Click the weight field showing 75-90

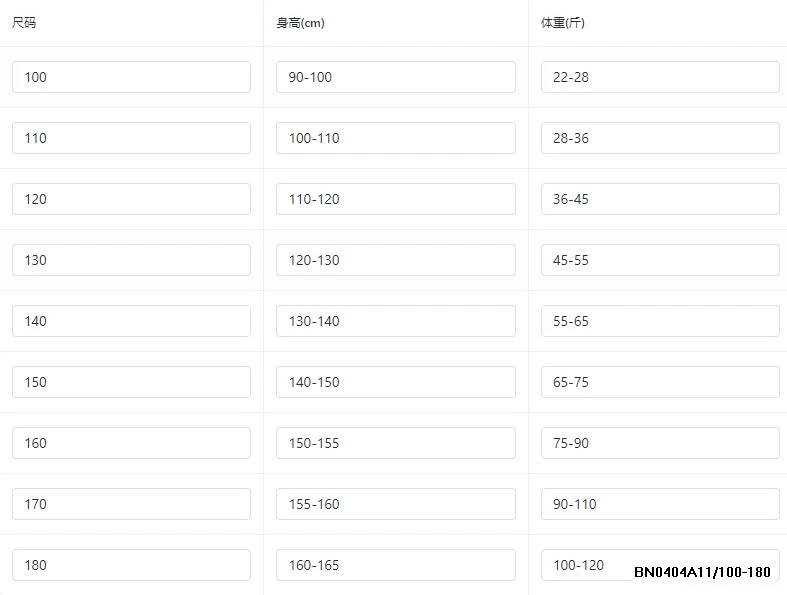[660, 443]
